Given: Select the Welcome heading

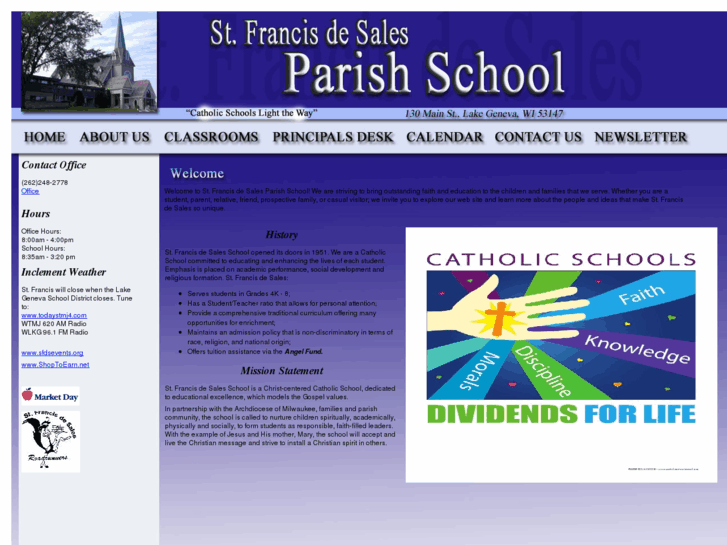Looking at the screenshot, I should coord(197,173).
